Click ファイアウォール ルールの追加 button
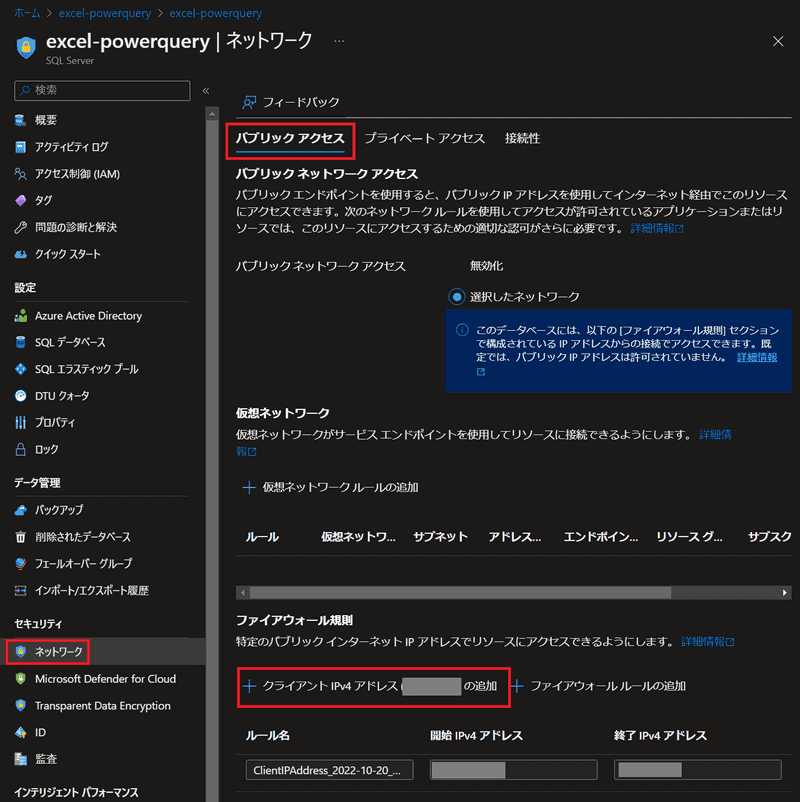Image resolution: width=800 pixels, height=802 pixels. (598, 686)
